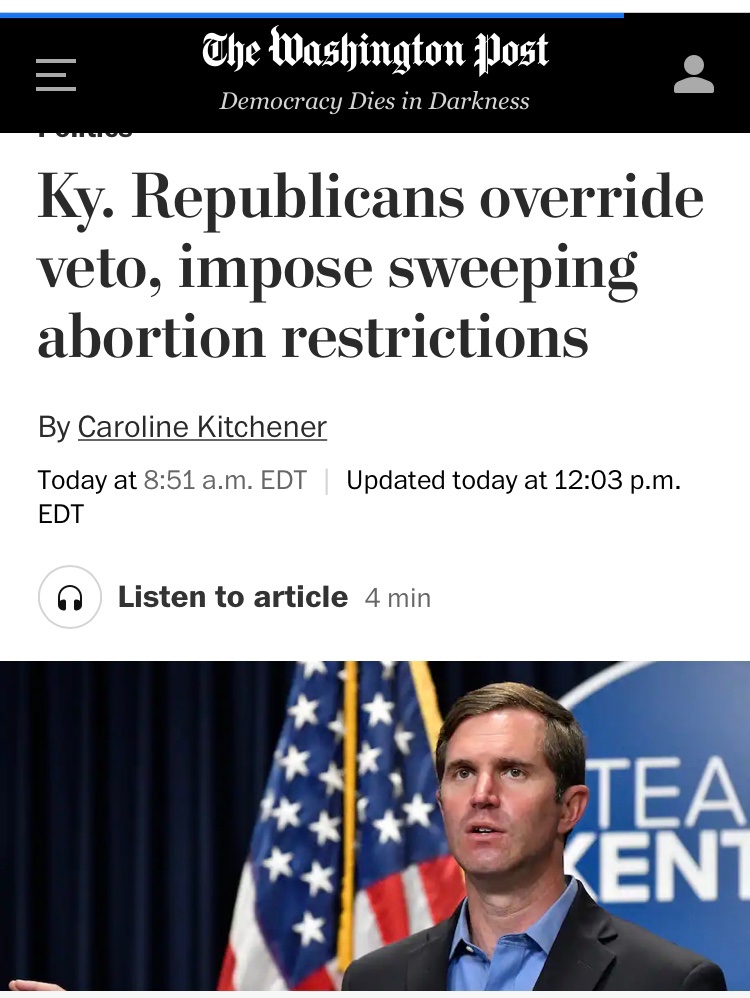Viewport: 750px width, 998px height.
Task: Click the "Listen to article" label
Action: tap(232, 597)
